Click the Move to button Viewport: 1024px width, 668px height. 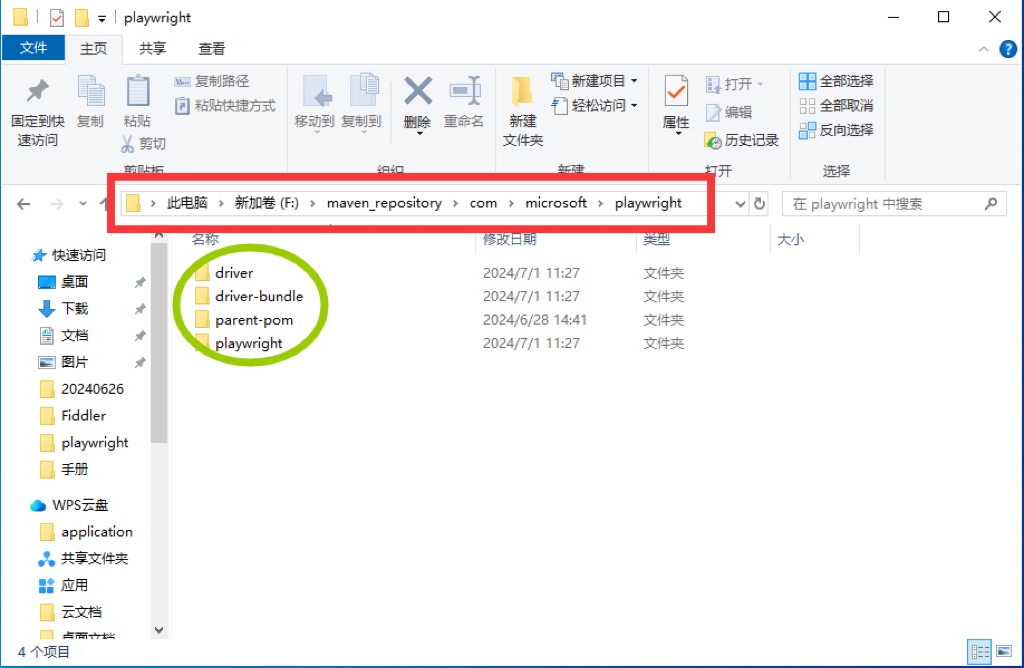pos(314,102)
